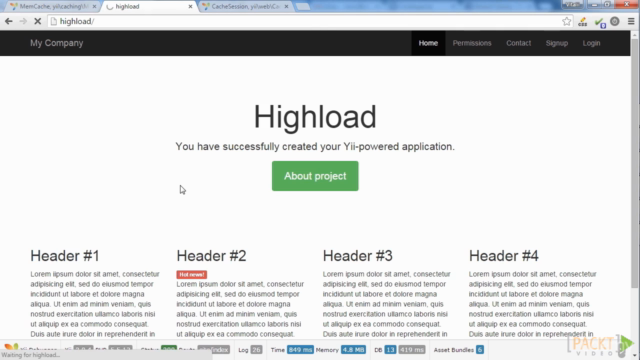Click the 419 ms DB time badge
Screen dimensions: 640x360
(412, 350)
